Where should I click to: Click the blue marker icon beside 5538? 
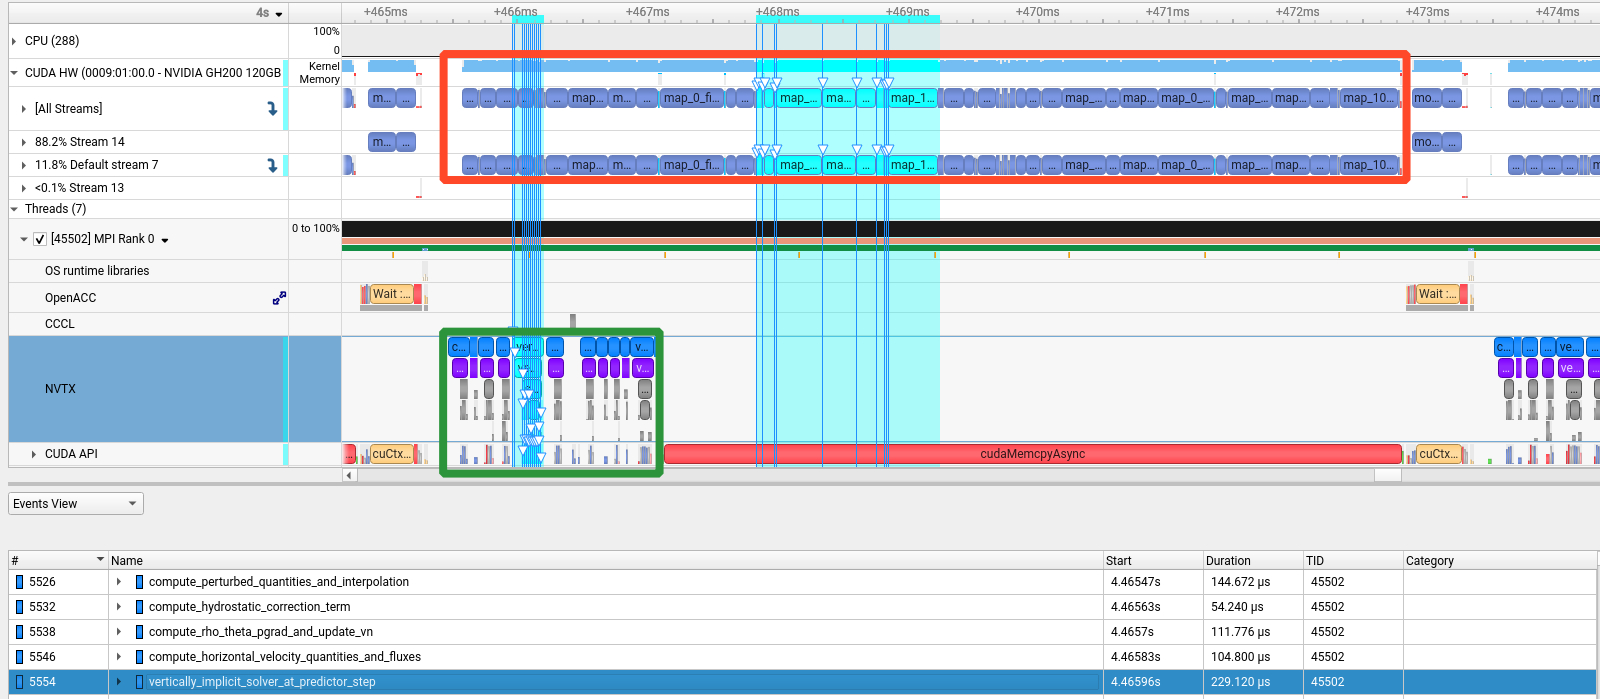(19, 632)
